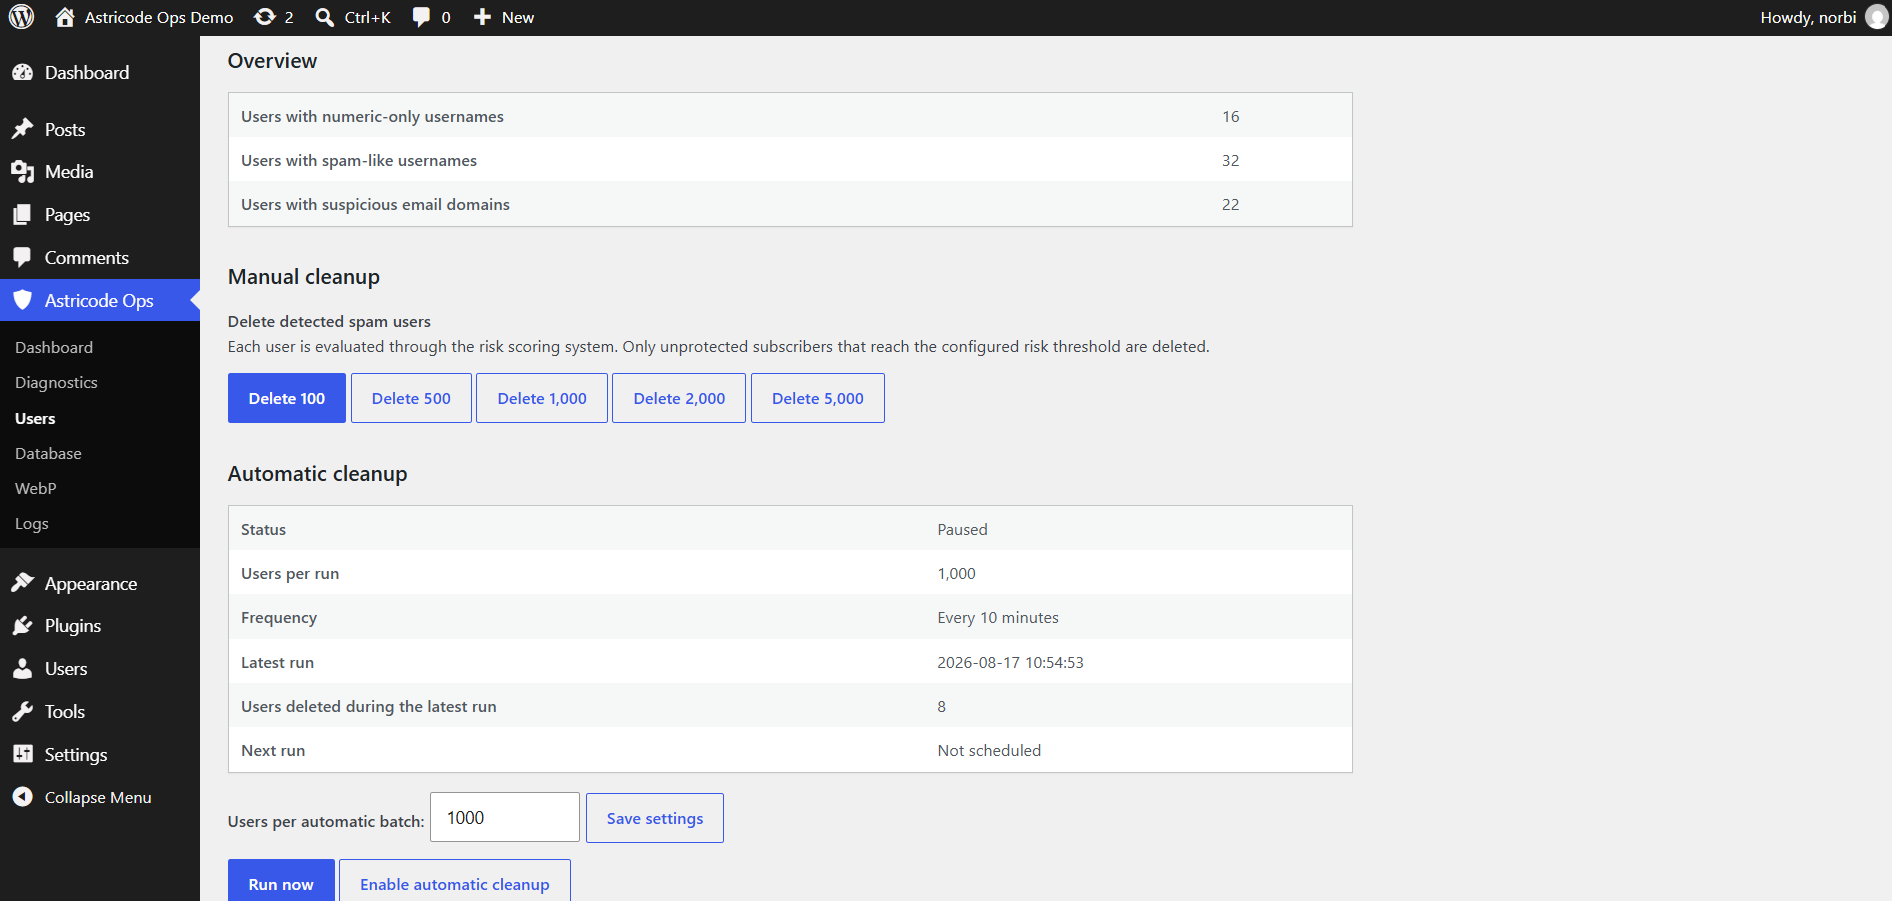Go to the Database submenu page

point(48,453)
